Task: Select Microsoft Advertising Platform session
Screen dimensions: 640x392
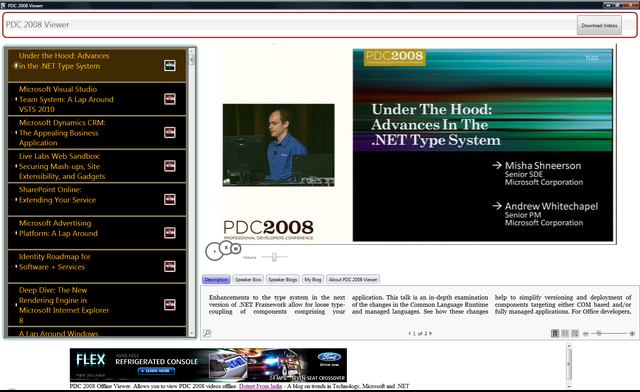Action: point(97,233)
